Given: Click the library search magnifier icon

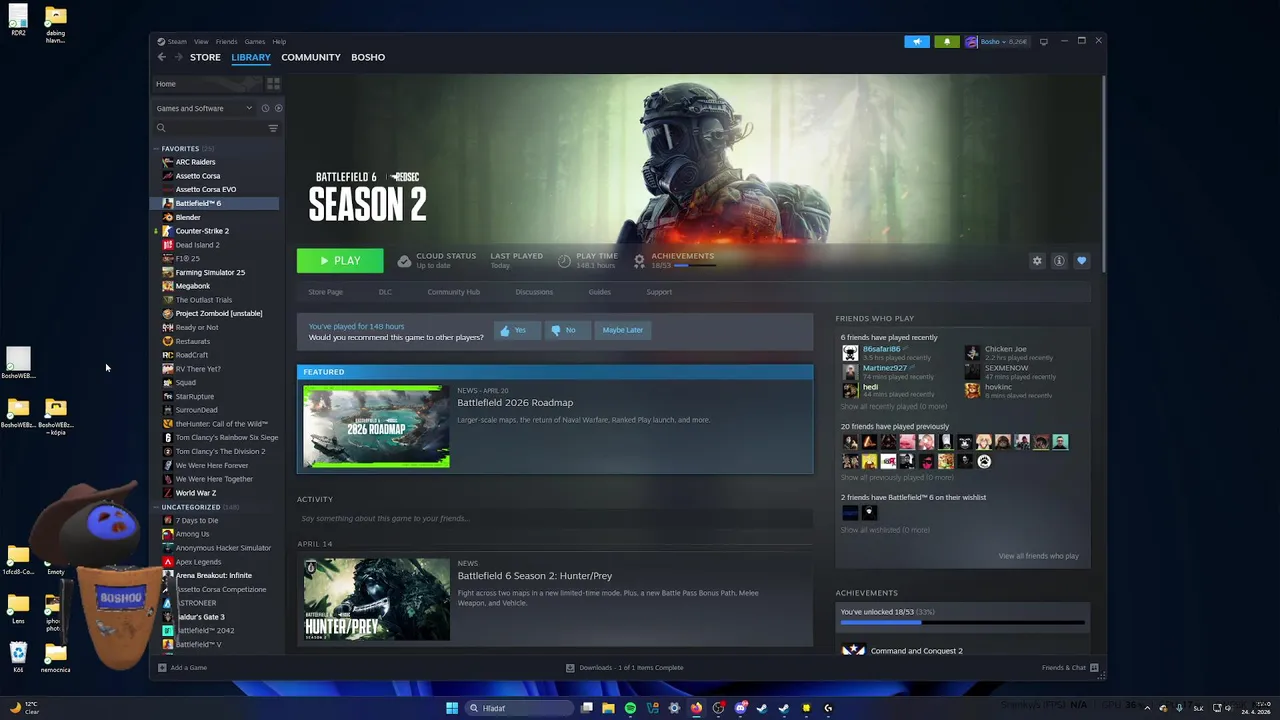Looking at the screenshot, I should (x=161, y=128).
